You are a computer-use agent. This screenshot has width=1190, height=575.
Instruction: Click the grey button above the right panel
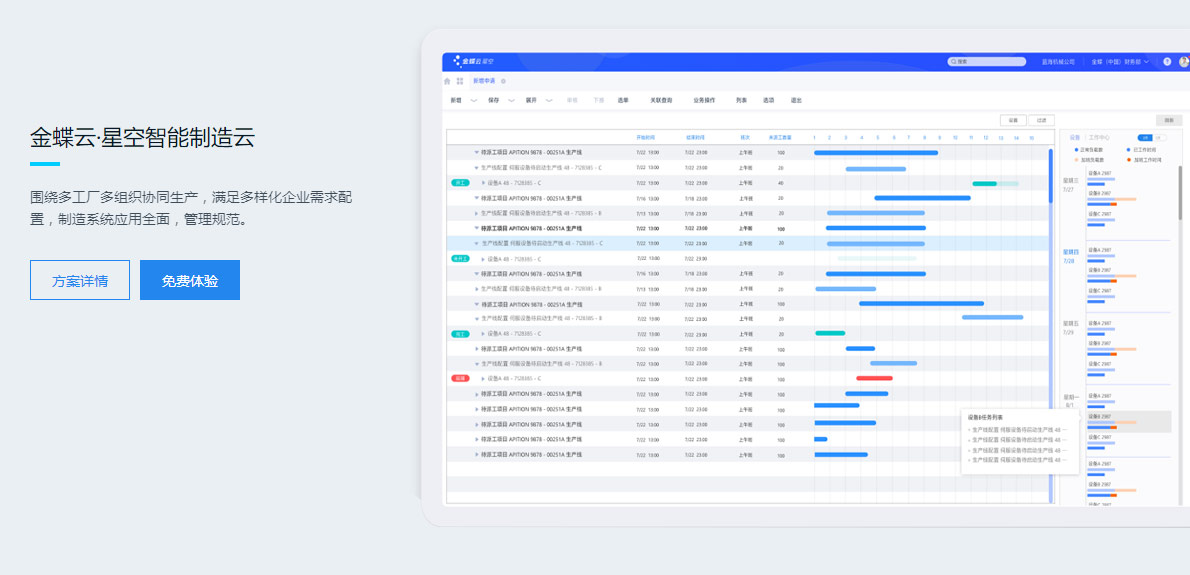(1170, 120)
